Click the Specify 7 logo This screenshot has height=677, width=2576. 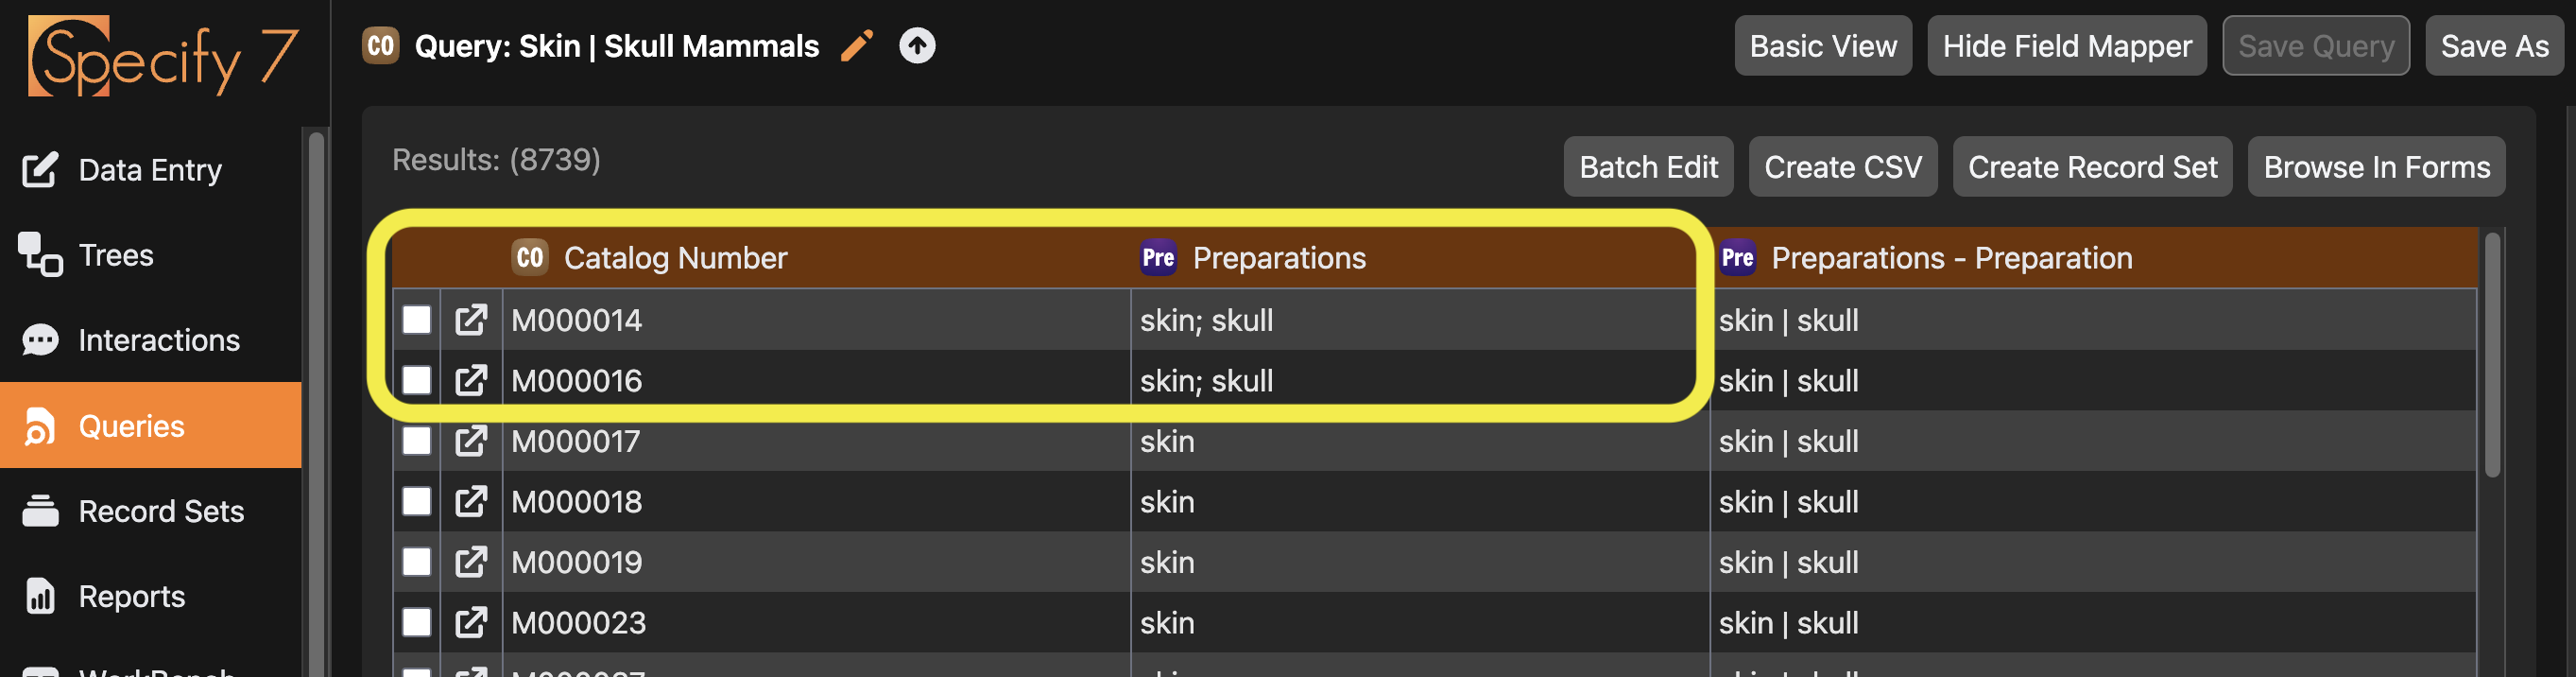163,56
